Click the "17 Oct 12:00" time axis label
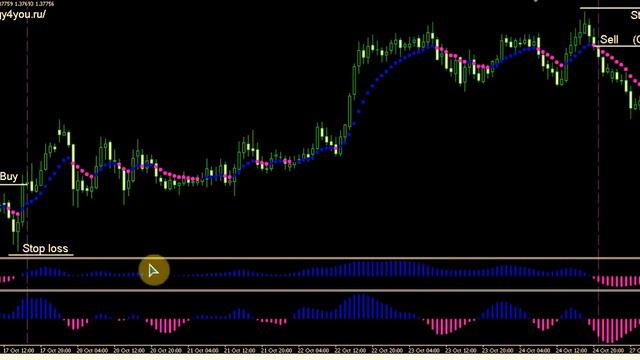 tap(19, 350)
